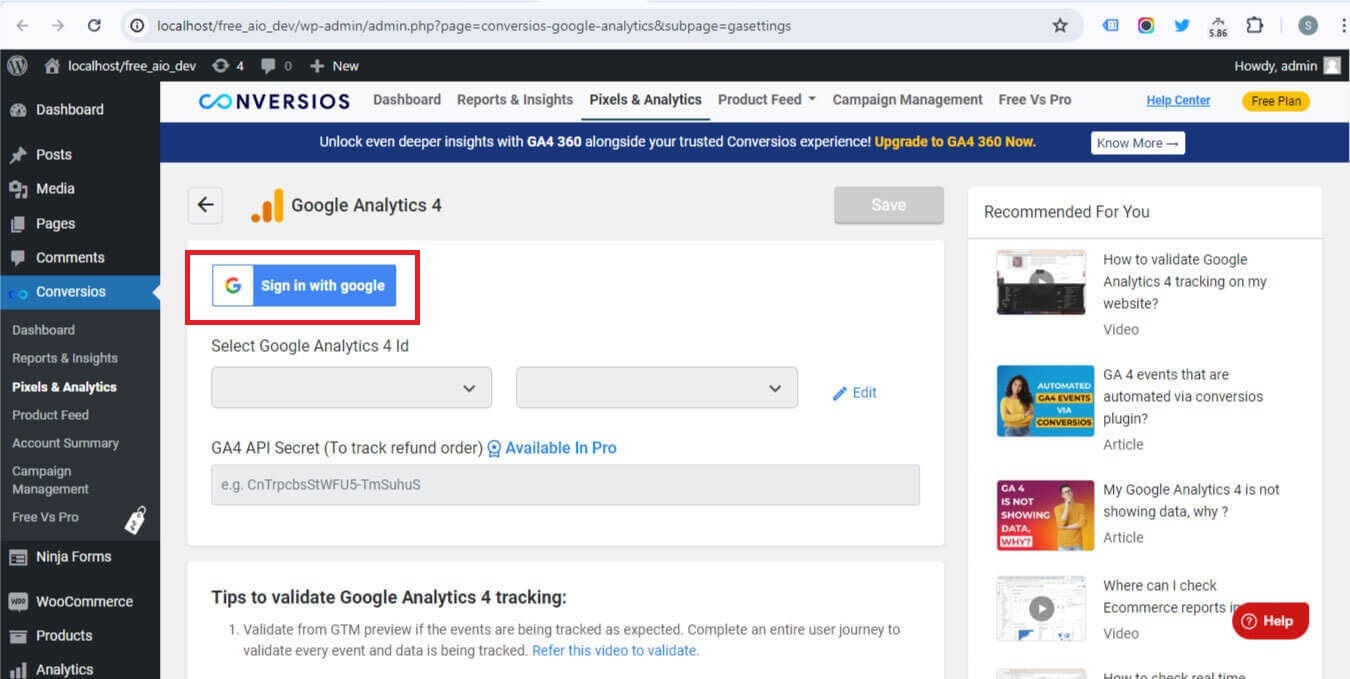Open Comments via its sidebar speech-bubble icon
Image resolution: width=1350 pixels, height=679 pixels.
tap(18, 258)
